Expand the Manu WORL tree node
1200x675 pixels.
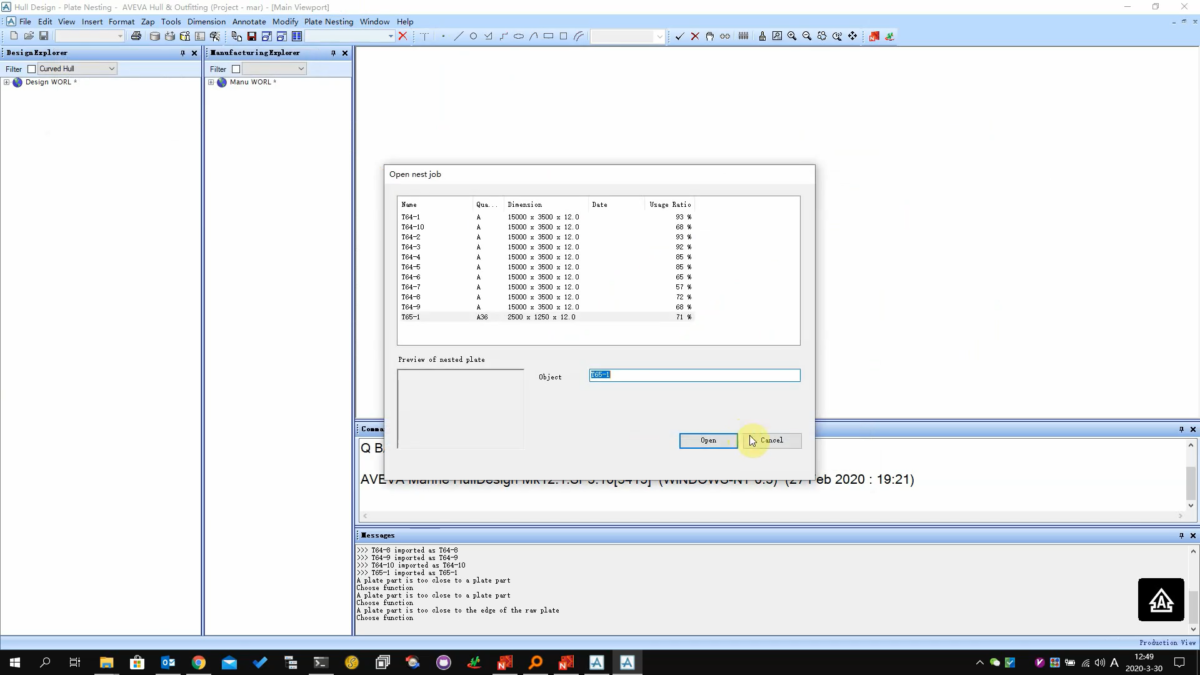coord(211,82)
